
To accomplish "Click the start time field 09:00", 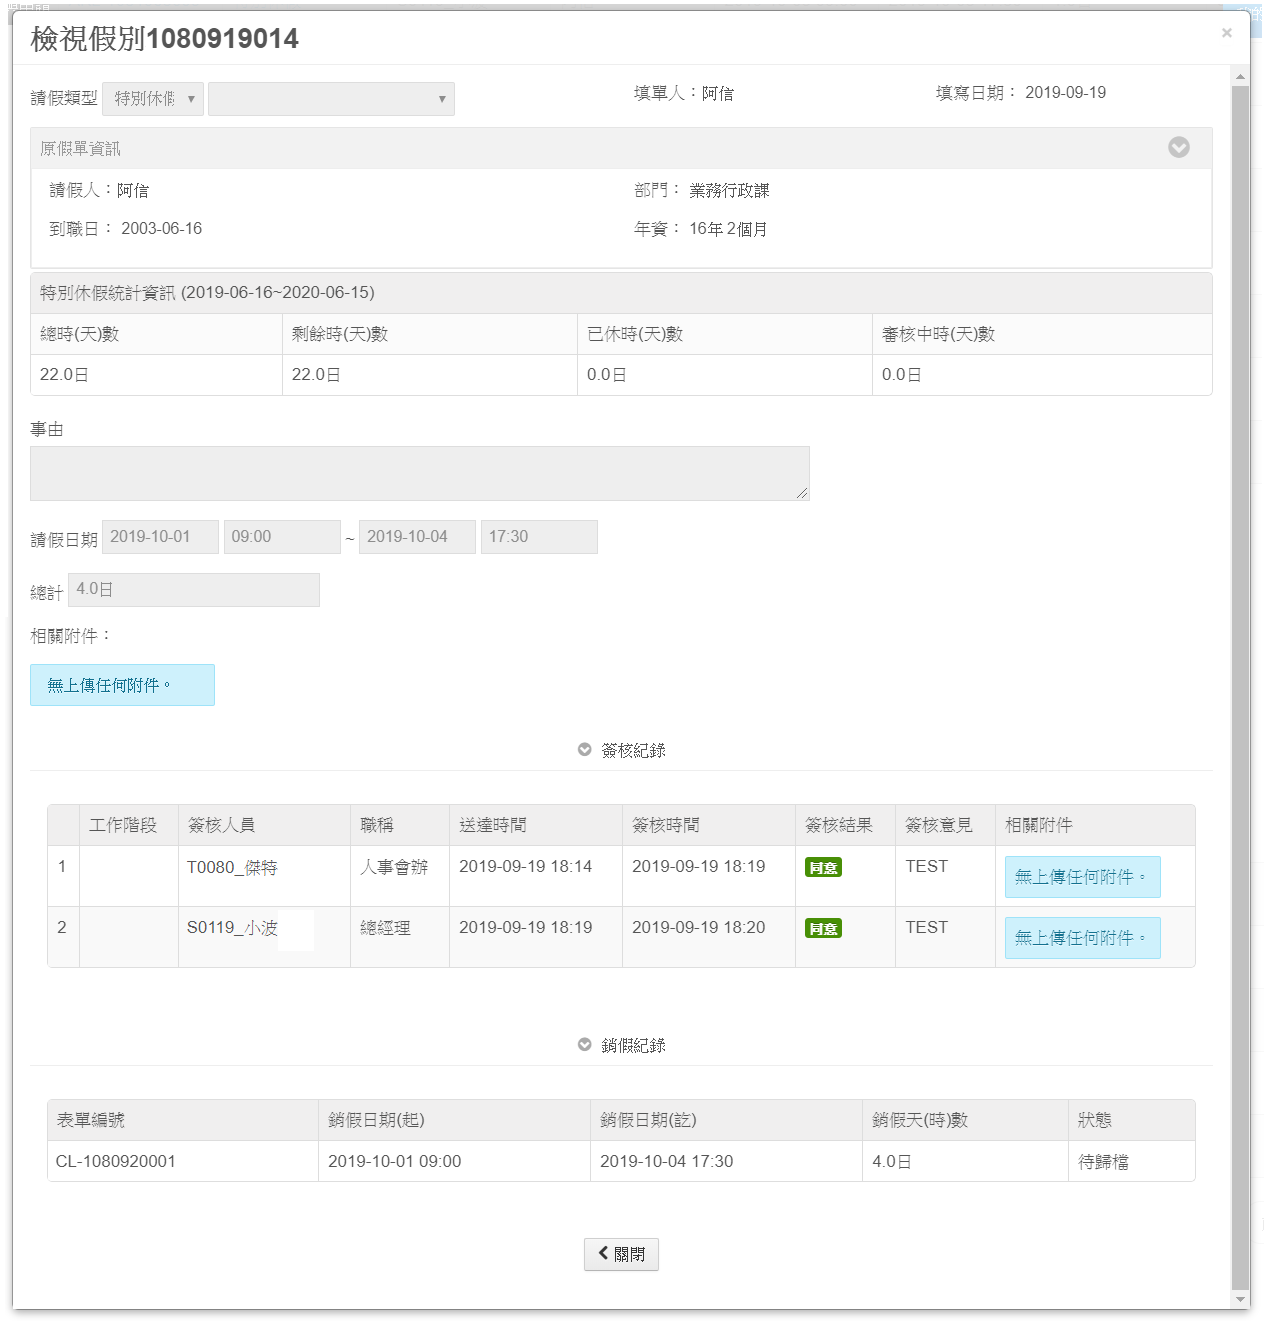I will pyautogui.click(x=282, y=537).
